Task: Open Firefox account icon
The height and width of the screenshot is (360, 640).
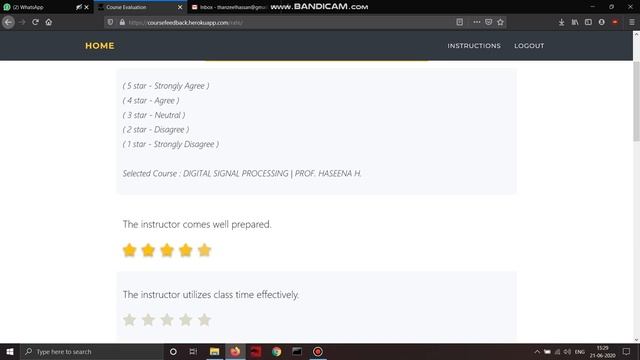Action: [x=602, y=22]
